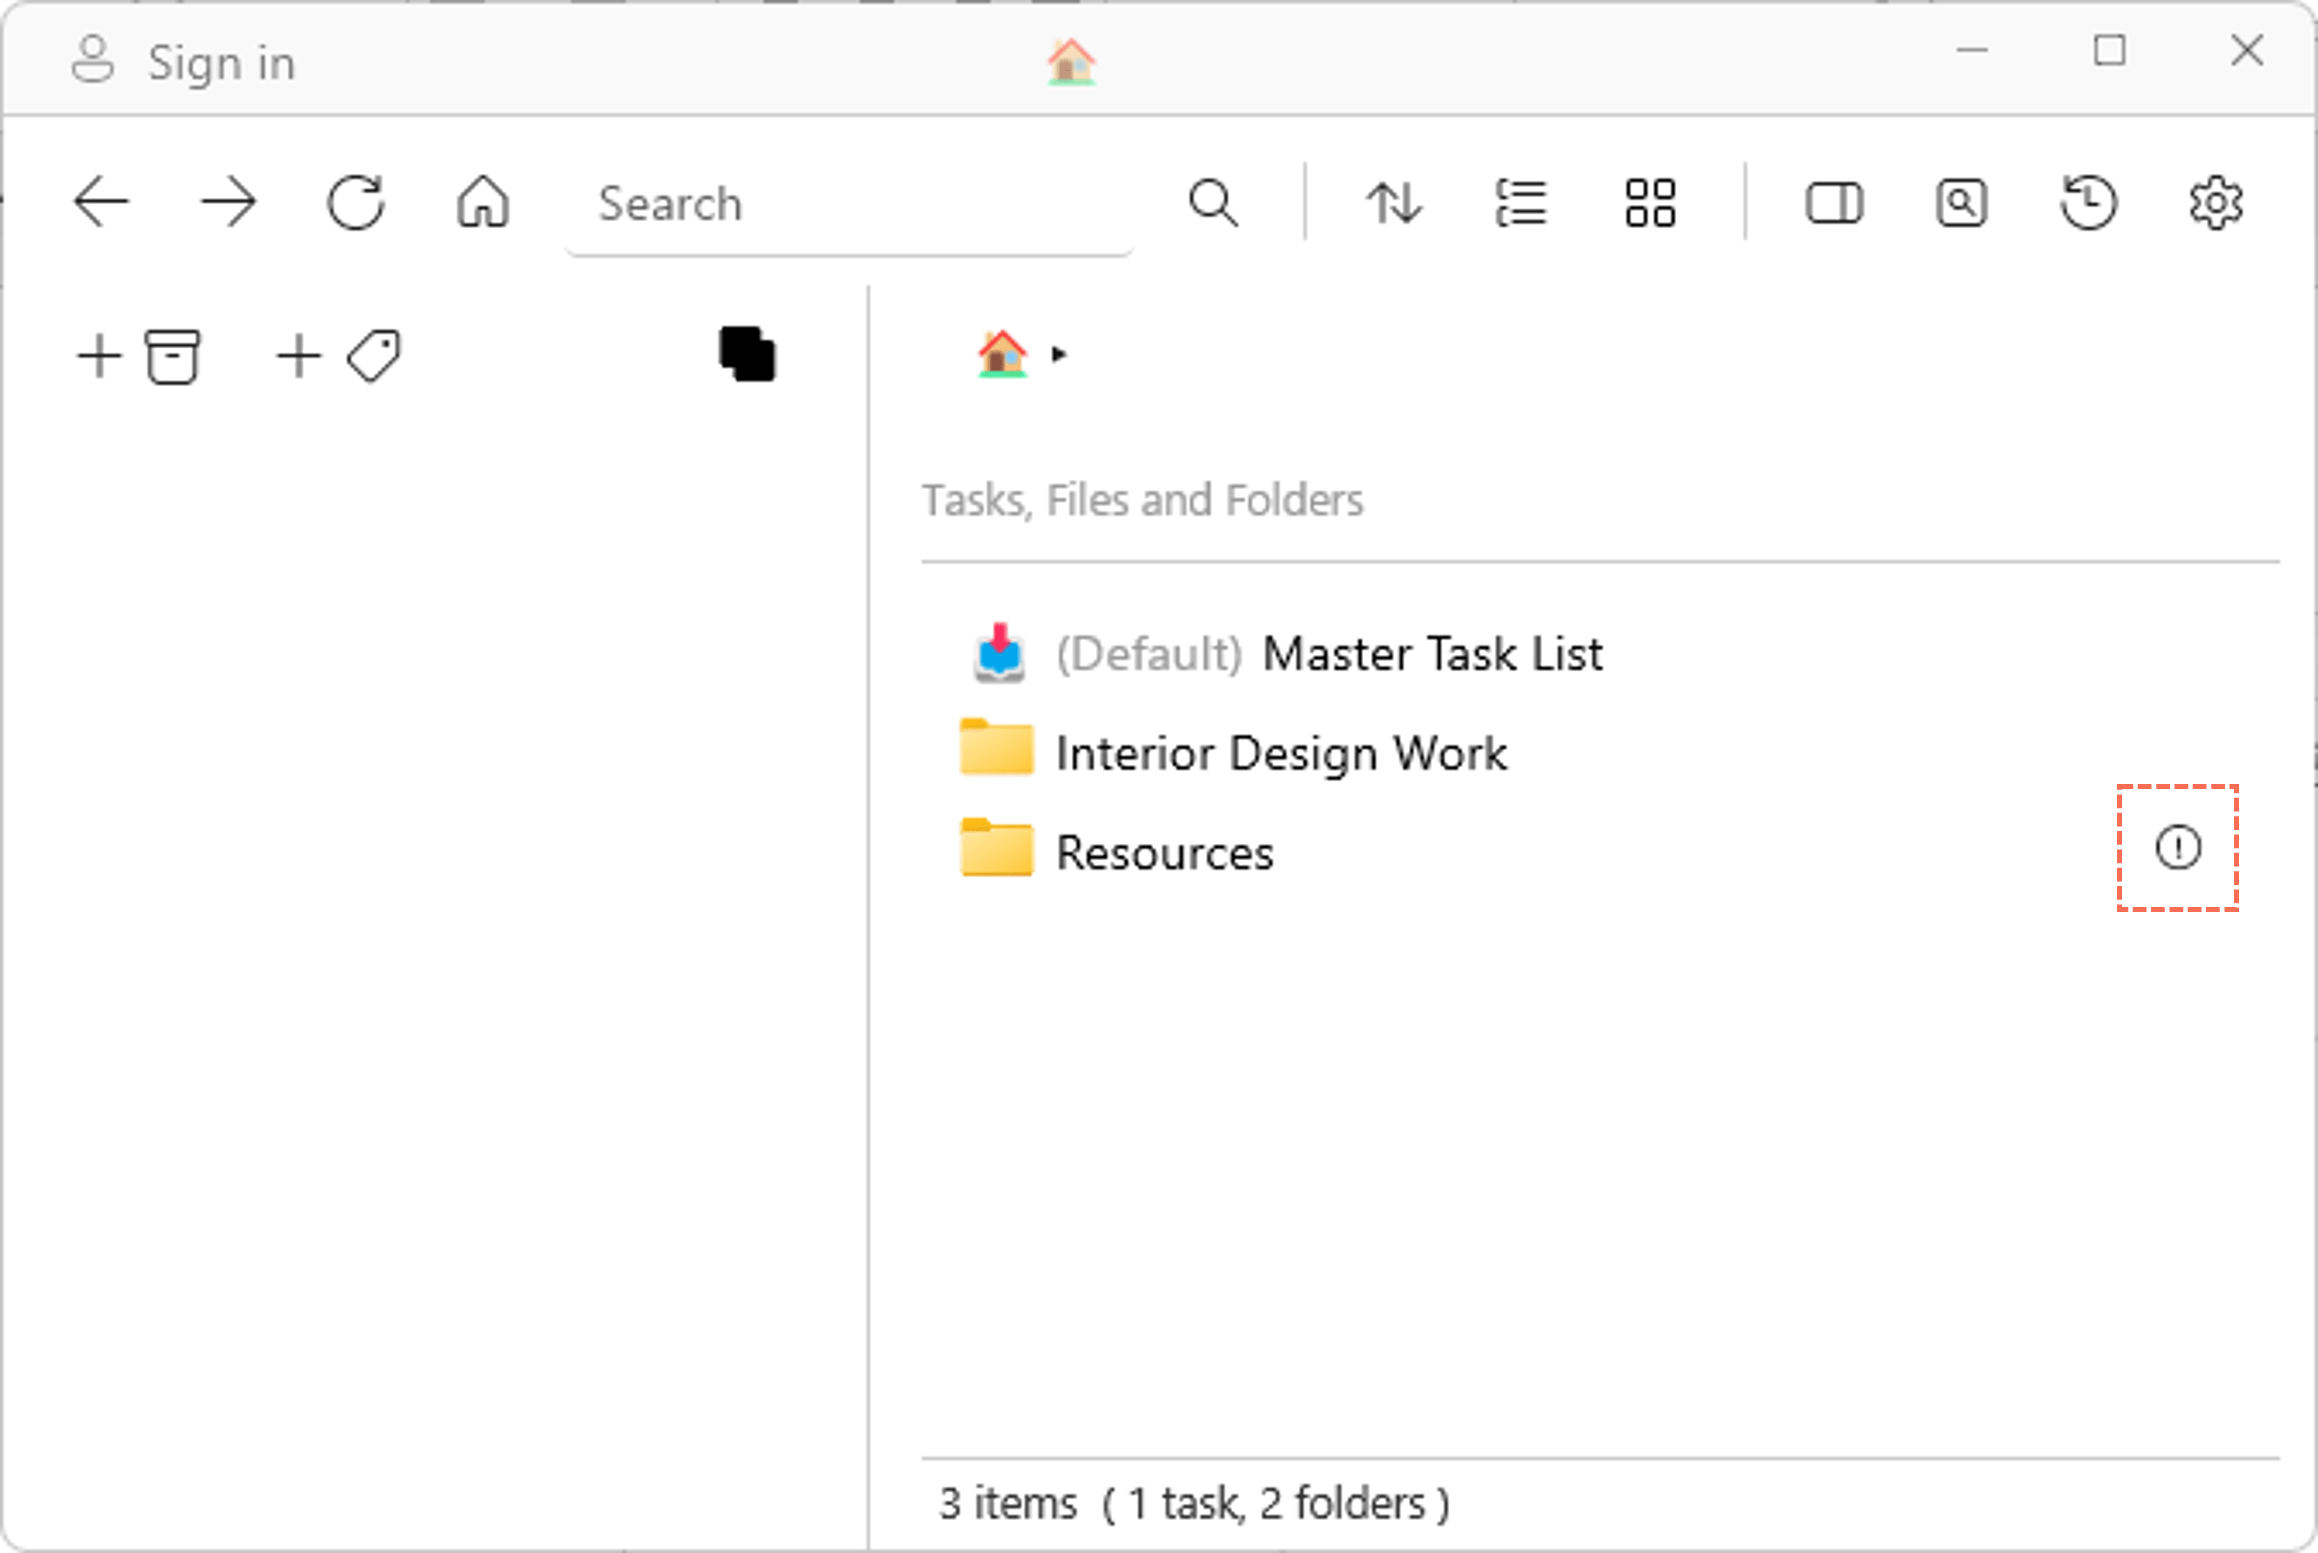The width and height of the screenshot is (2318, 1553).
Task: Switch to list view layout
Action: [x=1521, y=203]
